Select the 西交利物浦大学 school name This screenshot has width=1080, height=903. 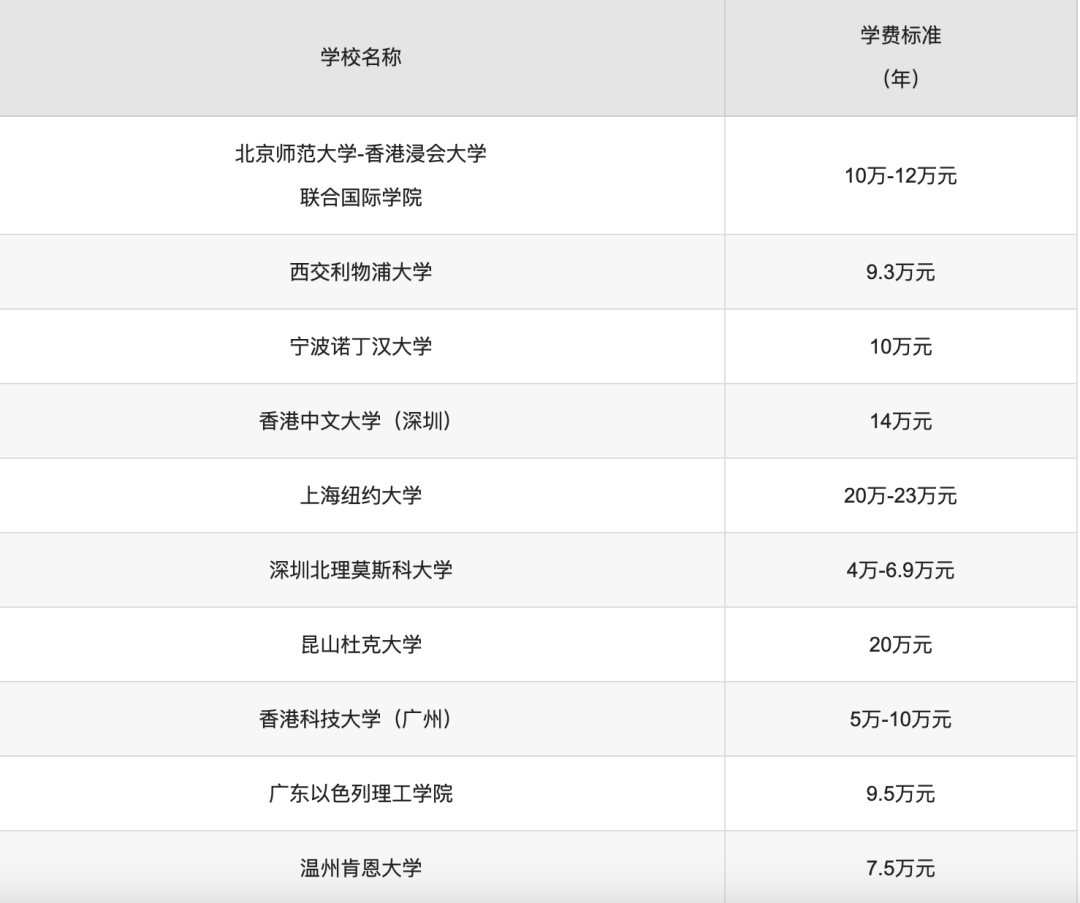(x=361, y=272)
